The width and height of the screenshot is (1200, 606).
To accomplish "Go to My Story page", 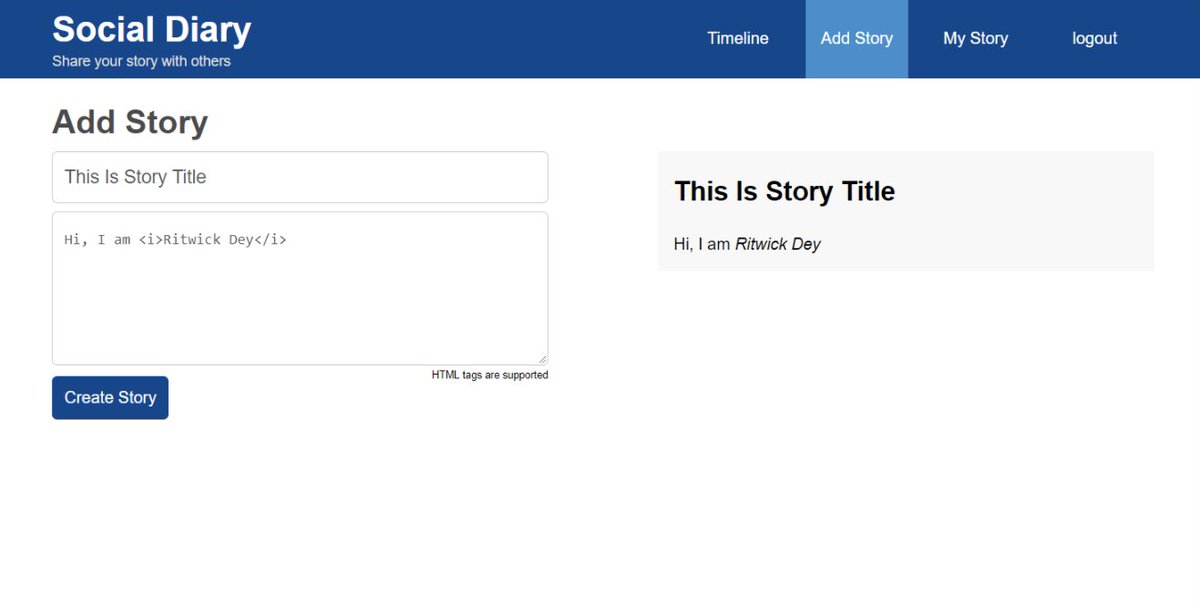I will click(x=975, y=39).
